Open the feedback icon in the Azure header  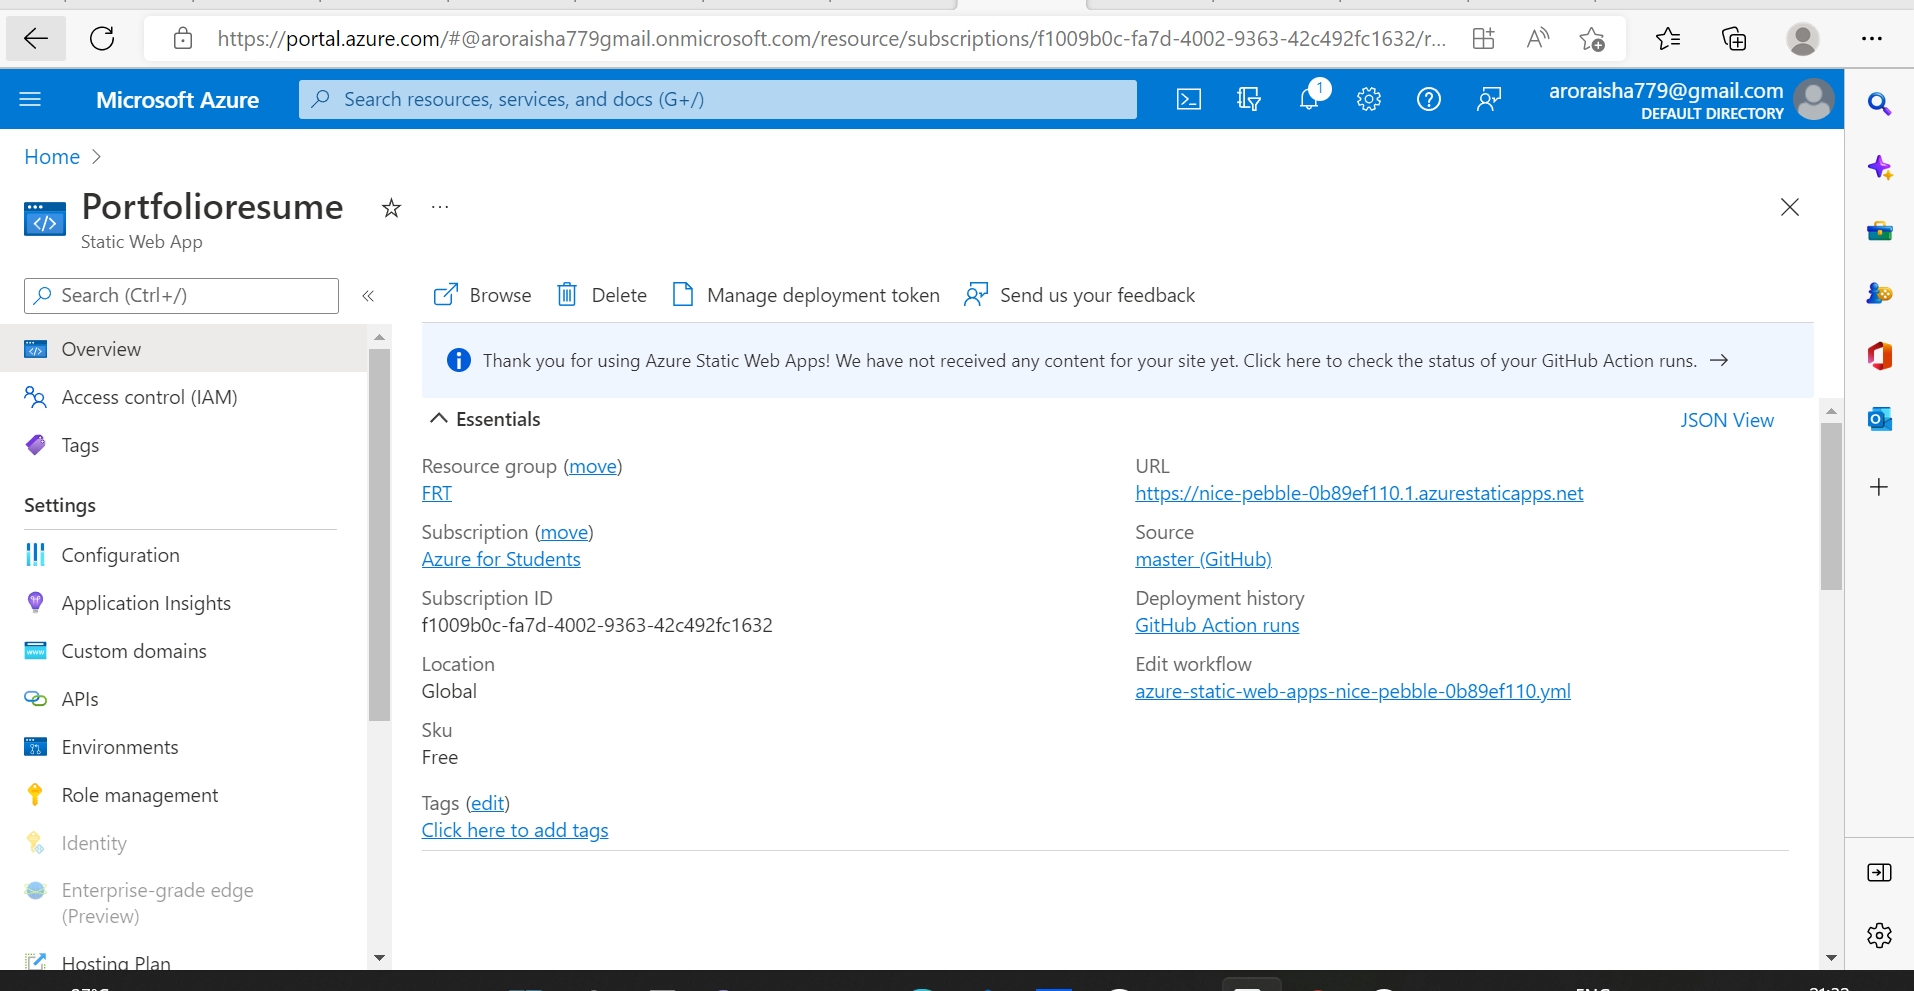point(1489,99)
